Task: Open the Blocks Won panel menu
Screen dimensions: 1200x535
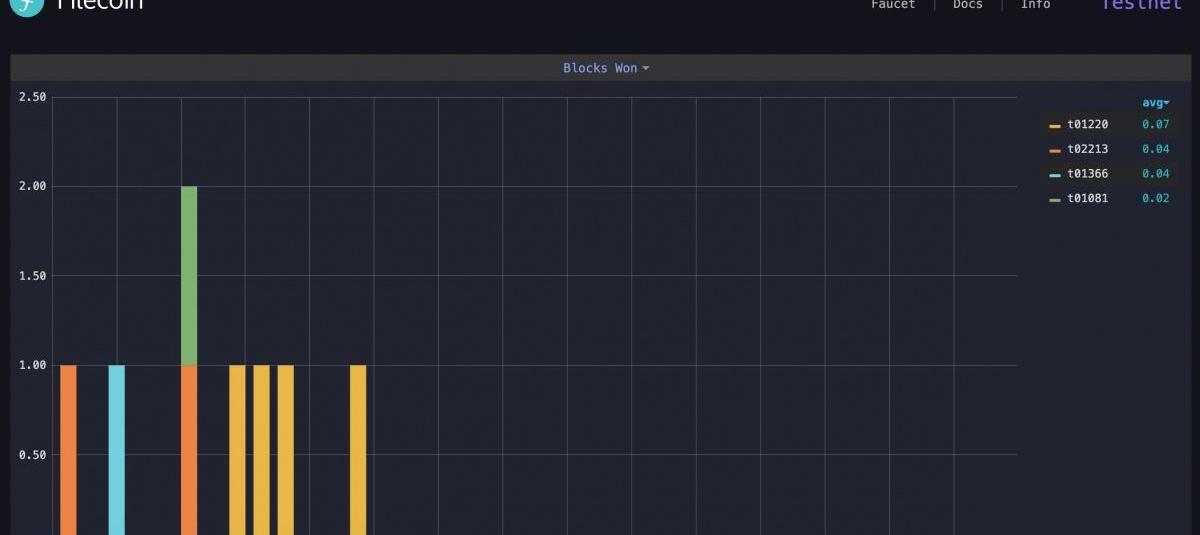Action: pyautogui.click(x=605, y=68)
